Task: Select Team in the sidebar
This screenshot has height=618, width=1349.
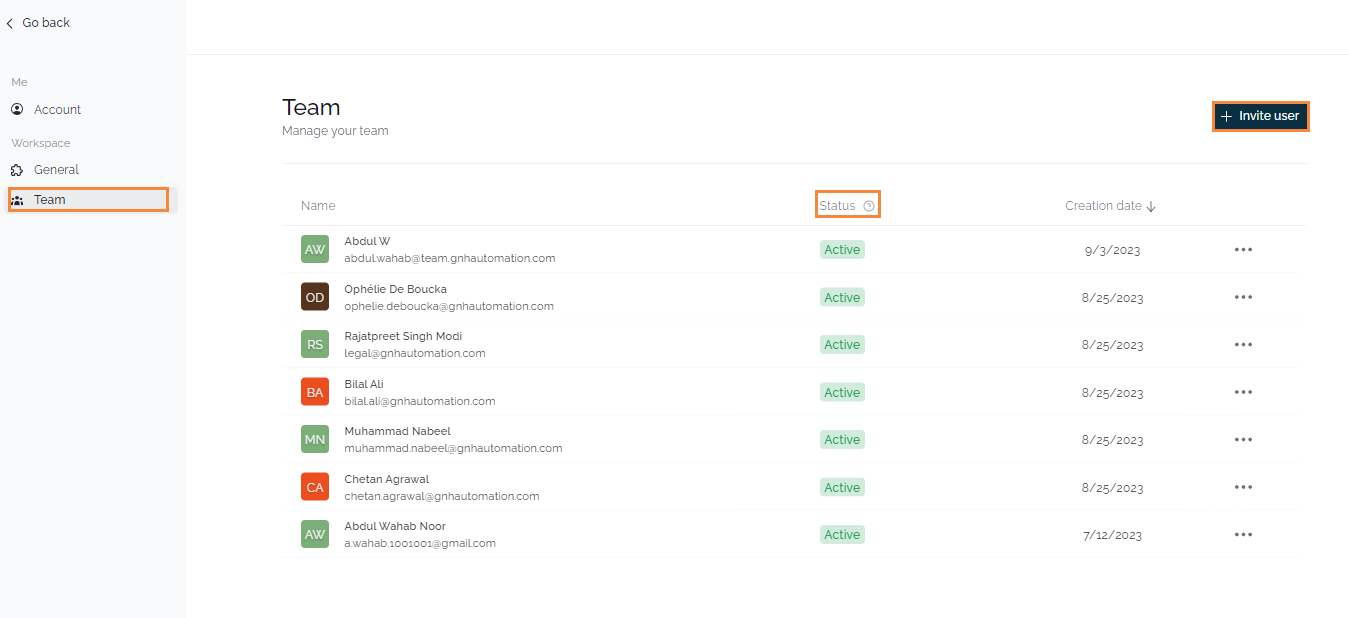Action: tap(50, 200)
